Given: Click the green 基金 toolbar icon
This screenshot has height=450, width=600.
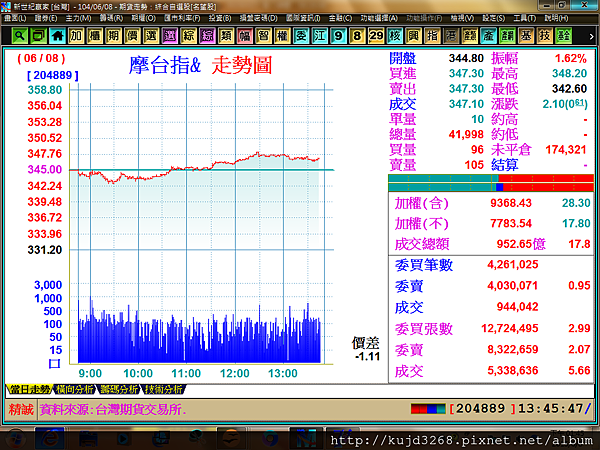Looking at the screenshot, I should (x=563, y=36).
